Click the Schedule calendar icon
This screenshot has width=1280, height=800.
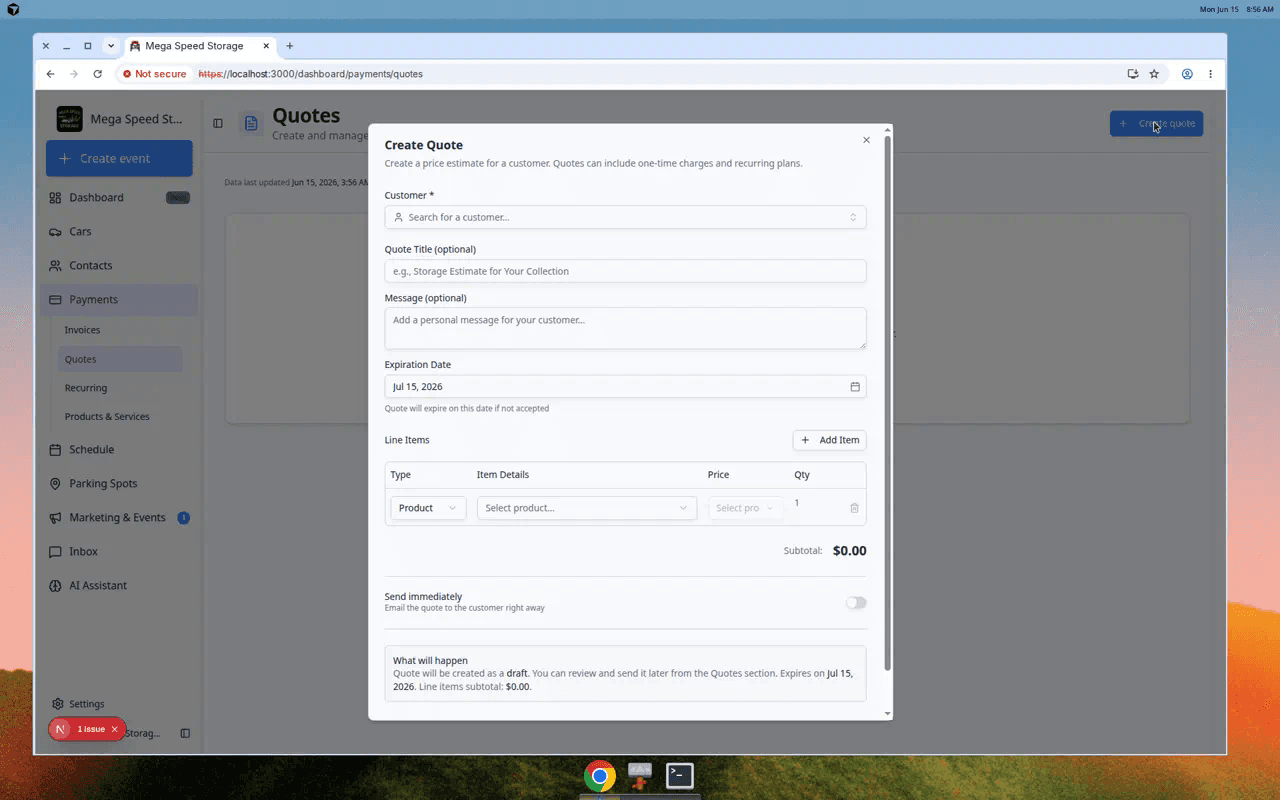click(x=55, y=450)
